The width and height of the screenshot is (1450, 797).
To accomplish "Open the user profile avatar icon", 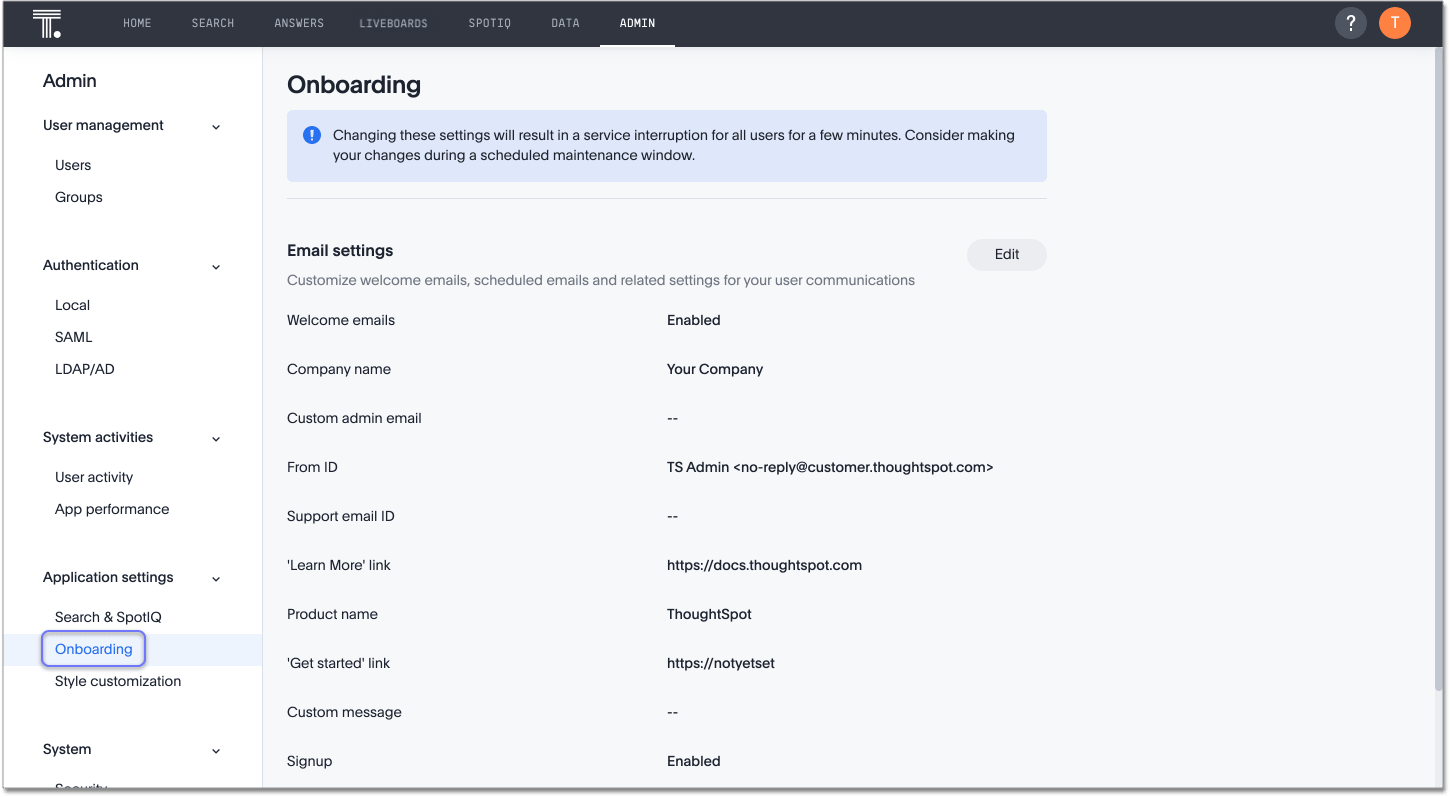I will pos(1394,22).
